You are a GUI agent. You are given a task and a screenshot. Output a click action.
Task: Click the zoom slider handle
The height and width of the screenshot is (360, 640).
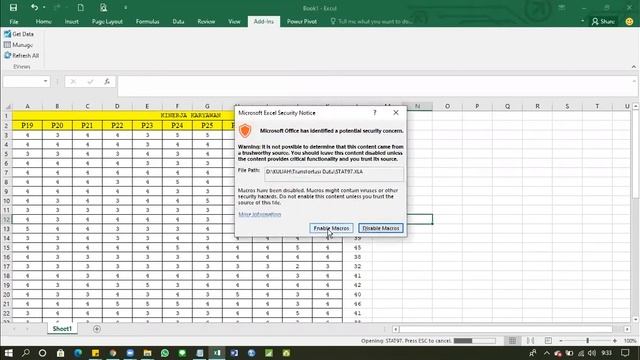pos(588,340)
